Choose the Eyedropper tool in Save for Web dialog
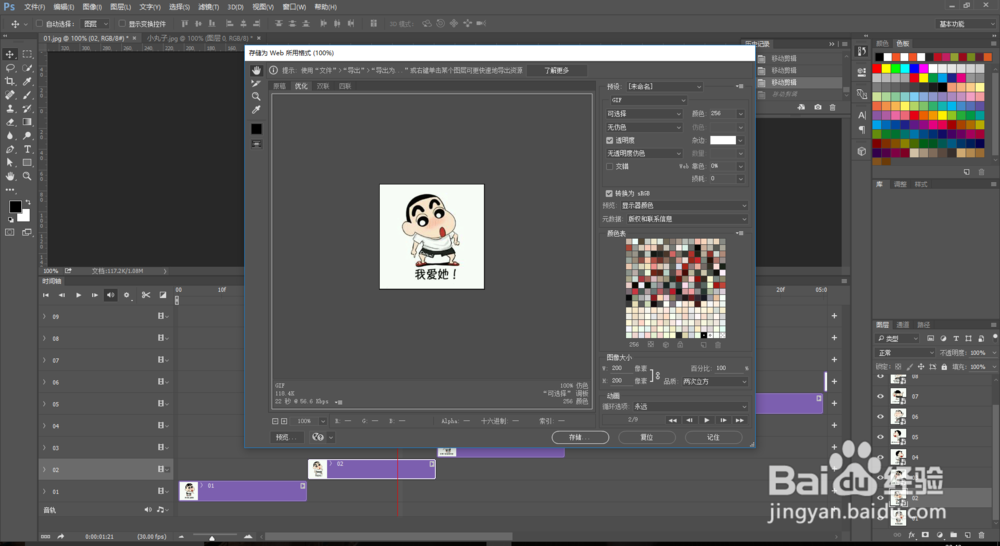This screenshot has height=546, width=1000. click(256, 110)
